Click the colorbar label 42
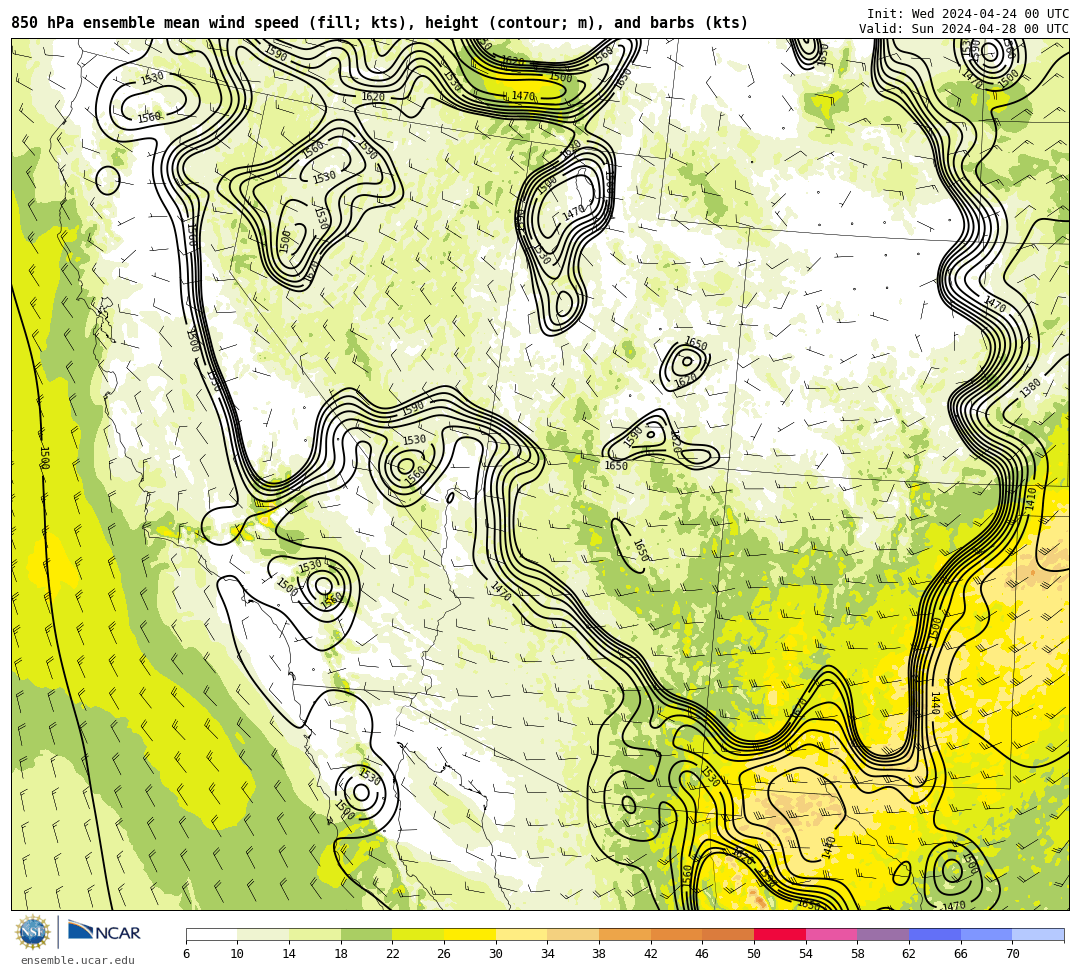 (651, 954)
